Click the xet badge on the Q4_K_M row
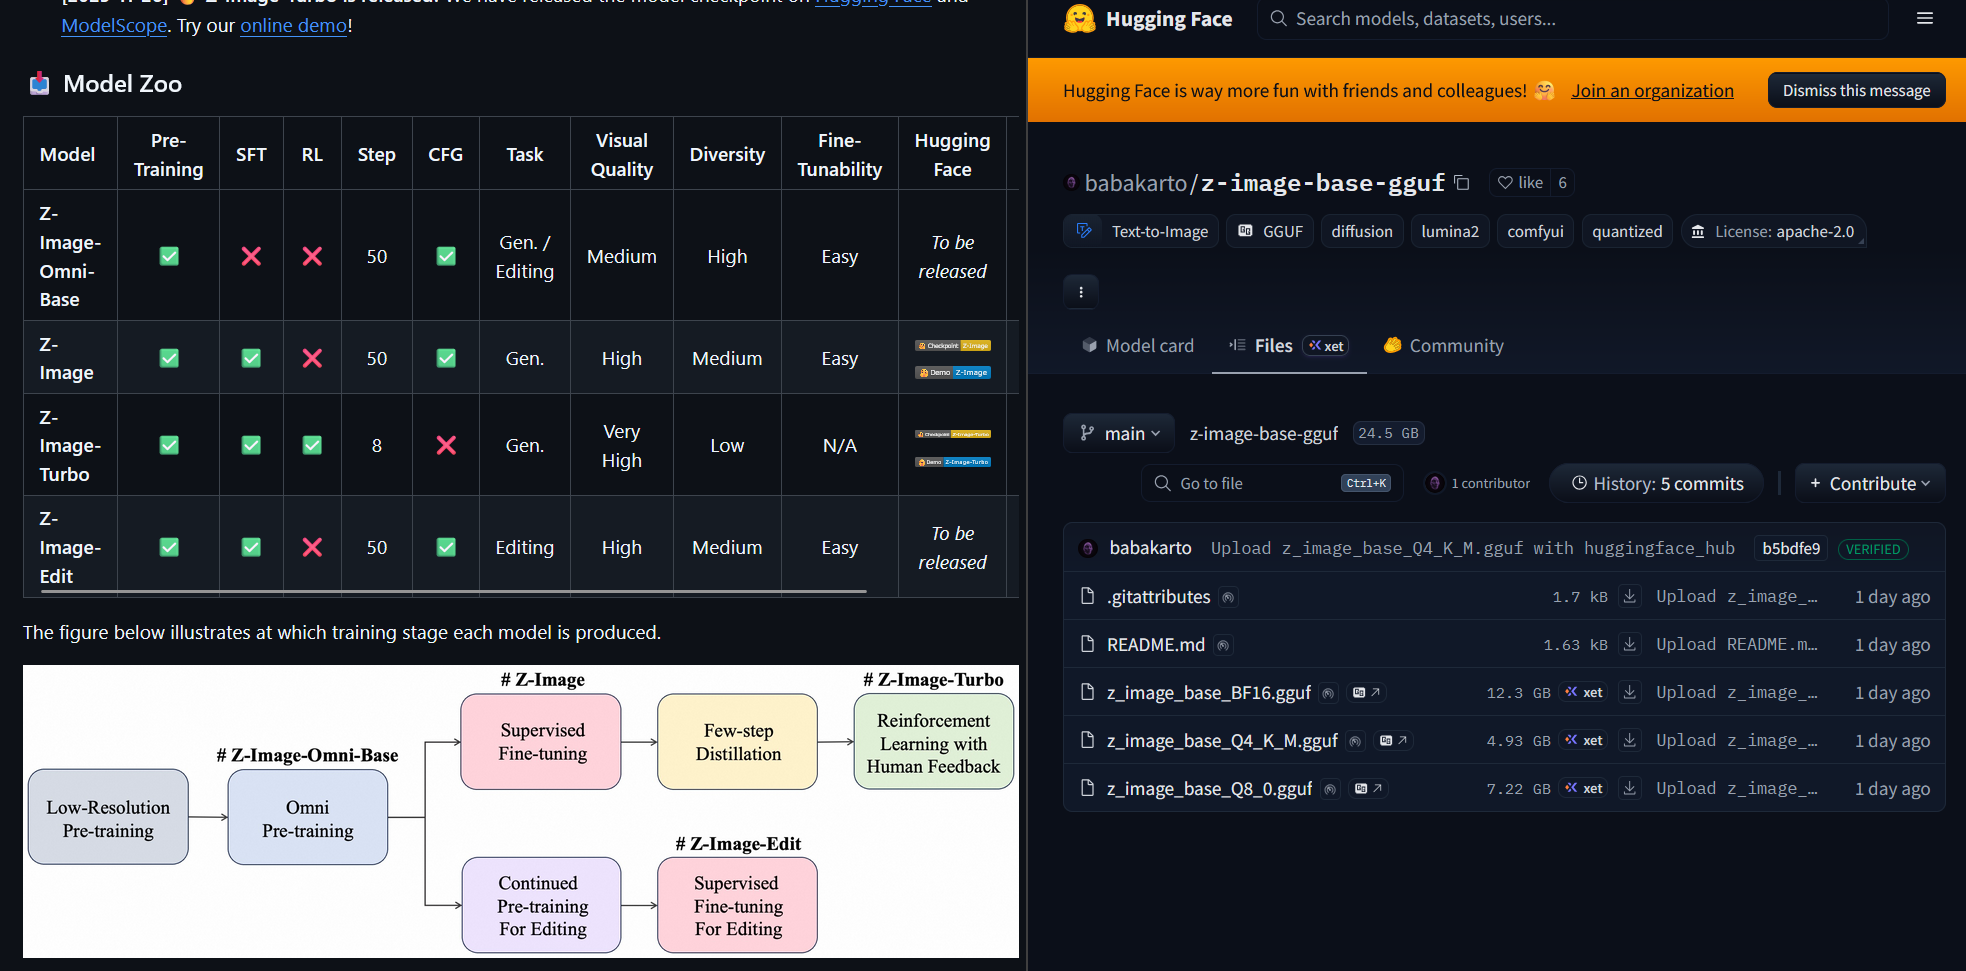1966x971 pixels. tap(1584, 740)
